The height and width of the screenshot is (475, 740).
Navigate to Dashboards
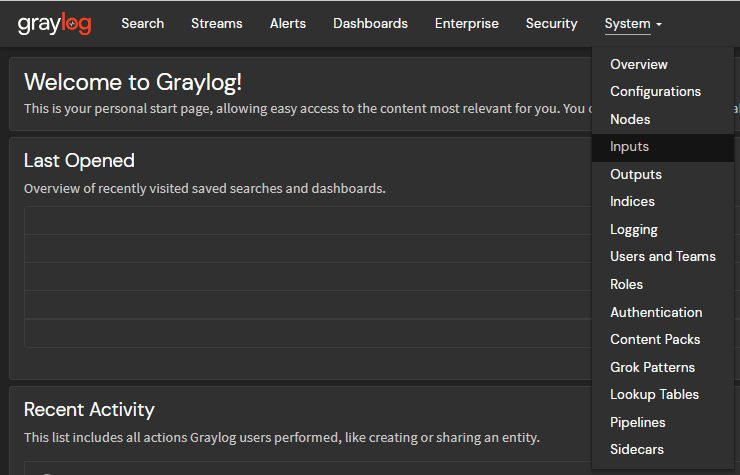tap(370, 23)
